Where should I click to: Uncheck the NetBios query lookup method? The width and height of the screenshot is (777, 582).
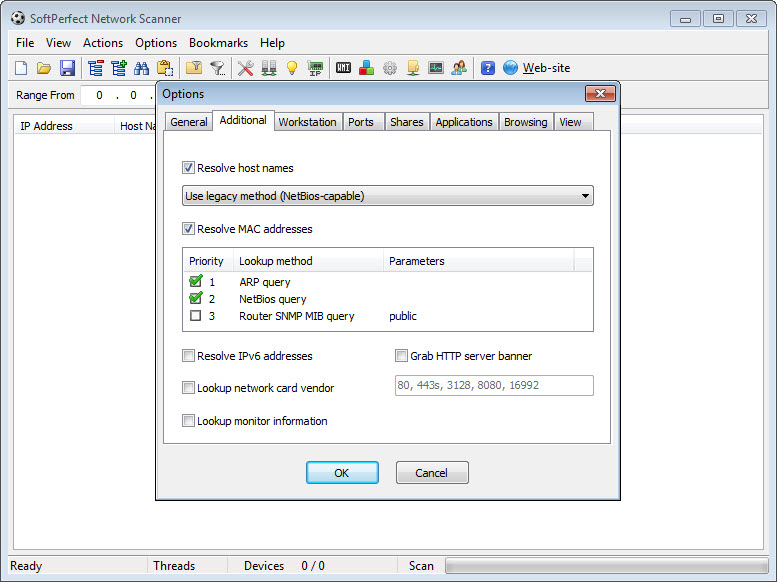[196, 298]
